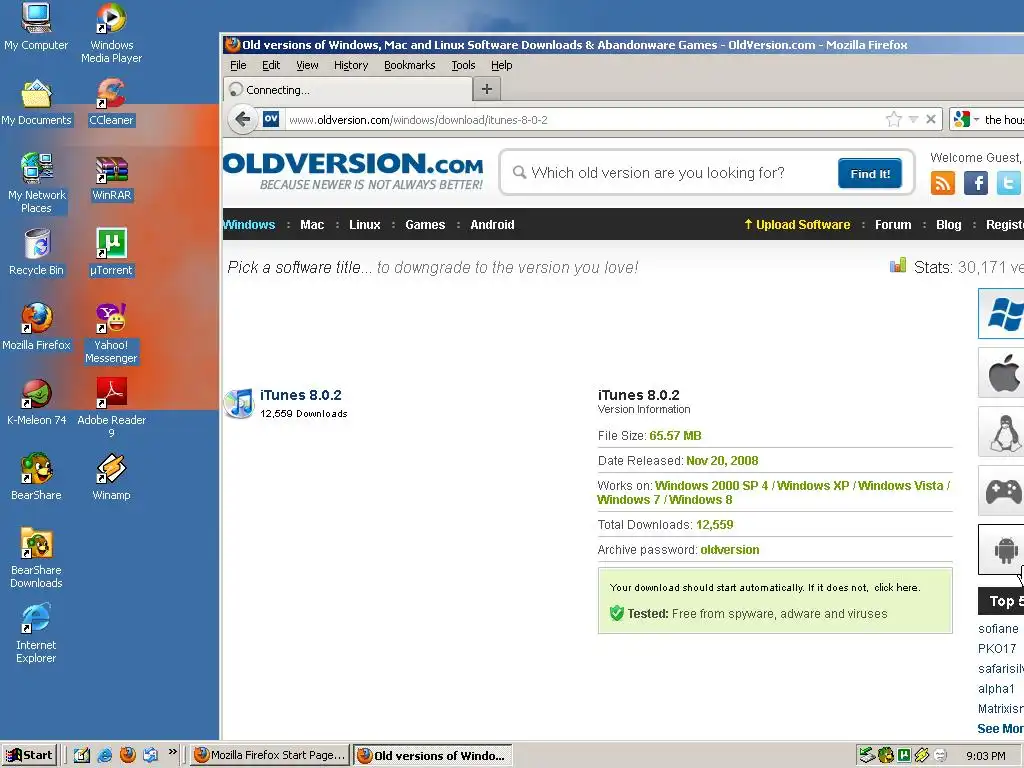Open the Android category link

tap(492, 225)
